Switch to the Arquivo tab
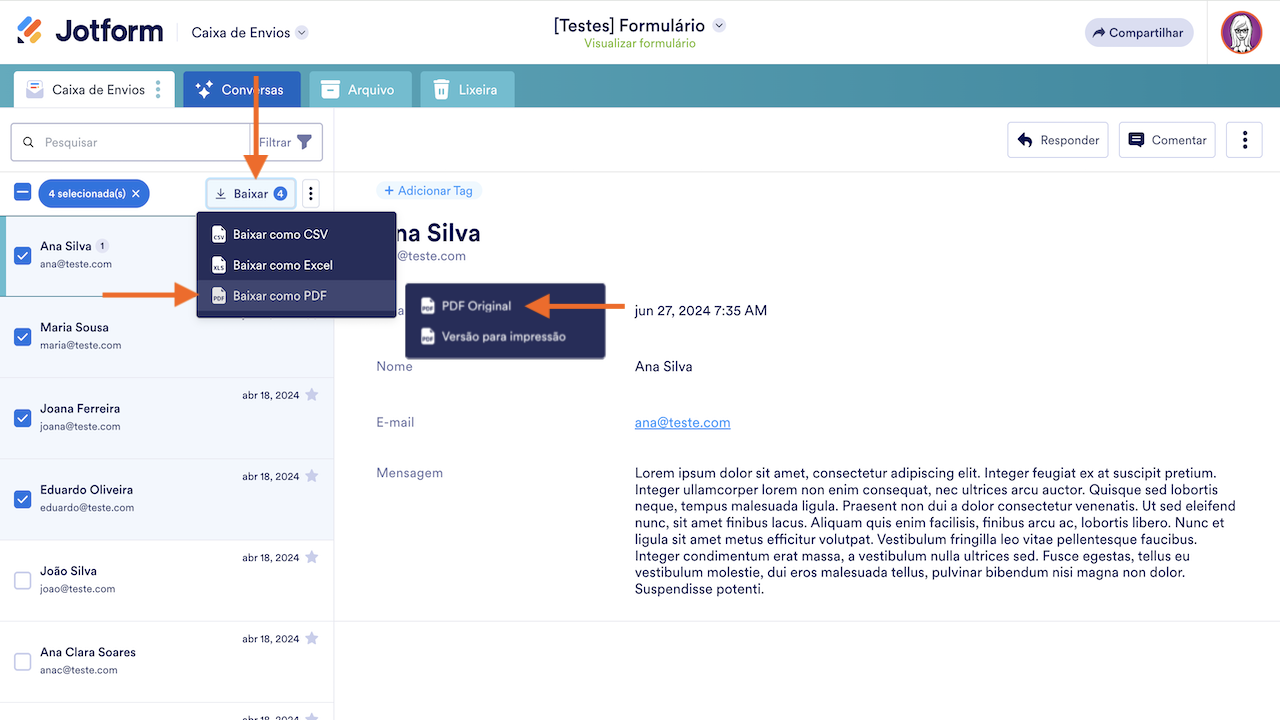Image resolution: width=1280 pixels, height=720 pixels. 360,89
